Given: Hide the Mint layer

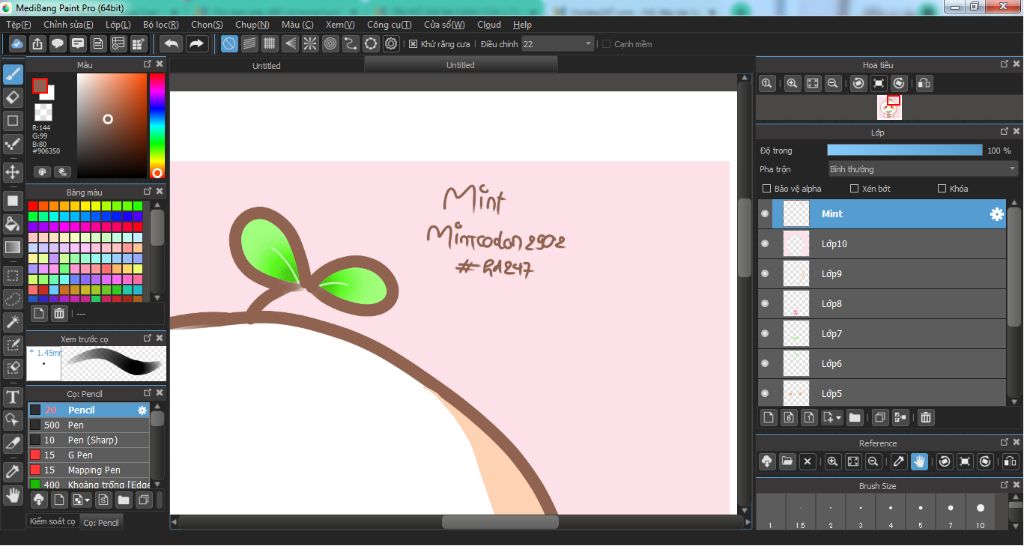Looking at the screenshot, I should coord(765,214).
